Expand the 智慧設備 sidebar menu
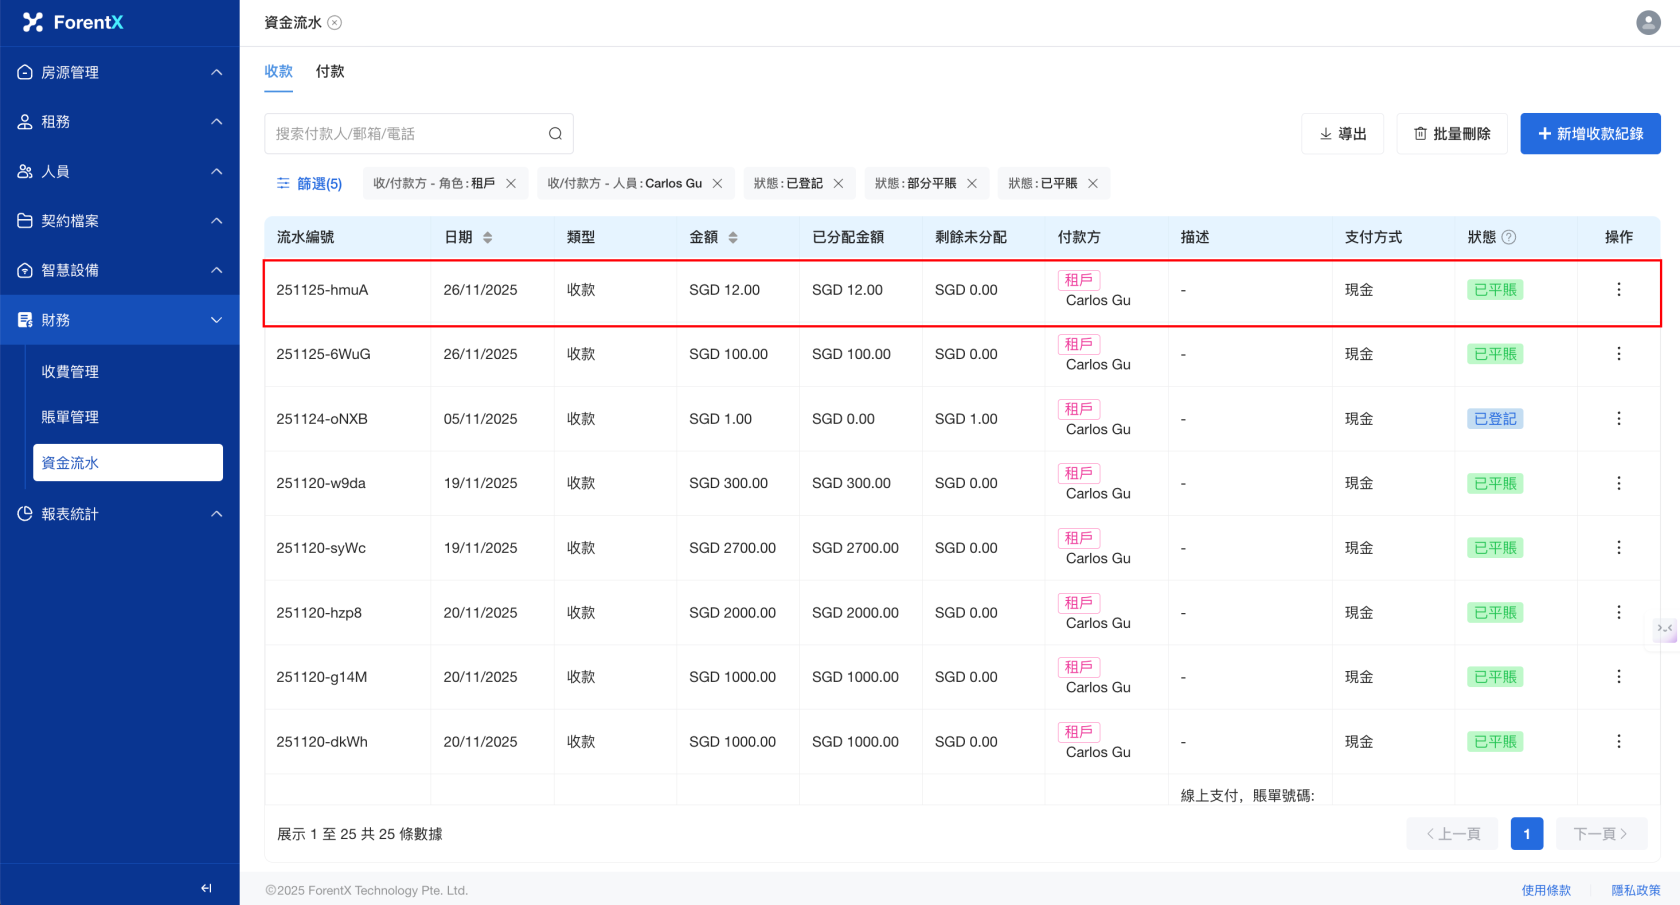 click(120, 270)
